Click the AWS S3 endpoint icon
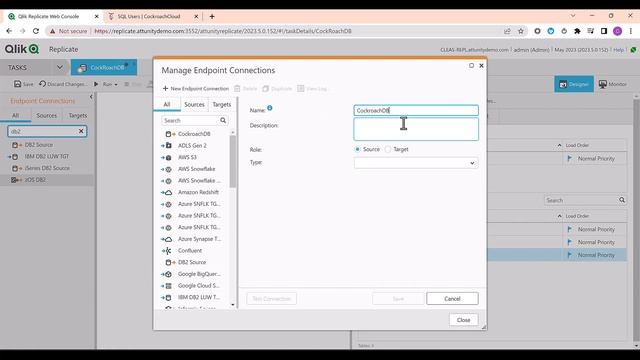640x360 pixels. pos(168,157)
